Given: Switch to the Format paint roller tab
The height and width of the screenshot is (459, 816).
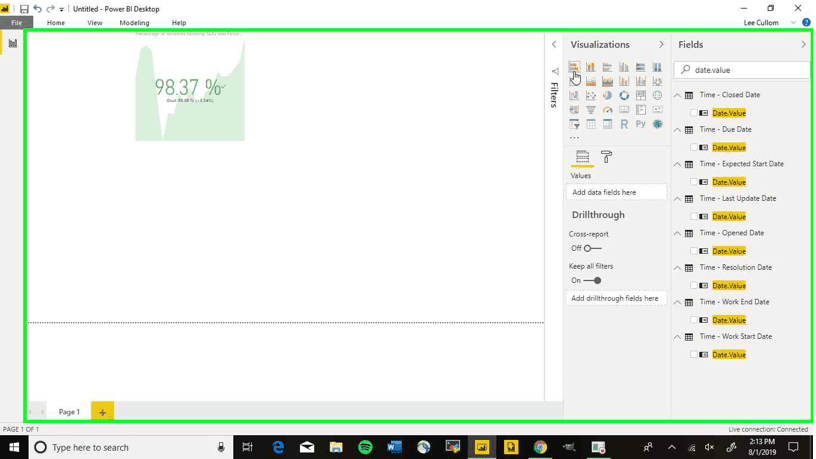Looking at the screenshot, I should [606, 157].
